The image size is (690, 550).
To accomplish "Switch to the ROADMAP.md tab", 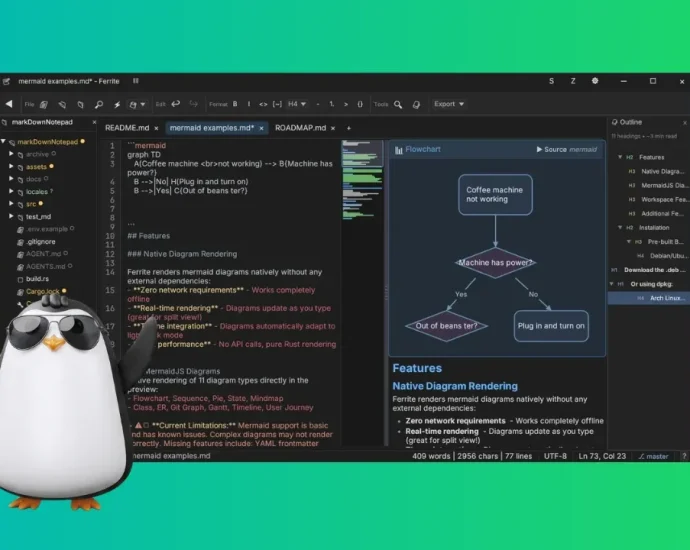I will [x=301, y=128].
